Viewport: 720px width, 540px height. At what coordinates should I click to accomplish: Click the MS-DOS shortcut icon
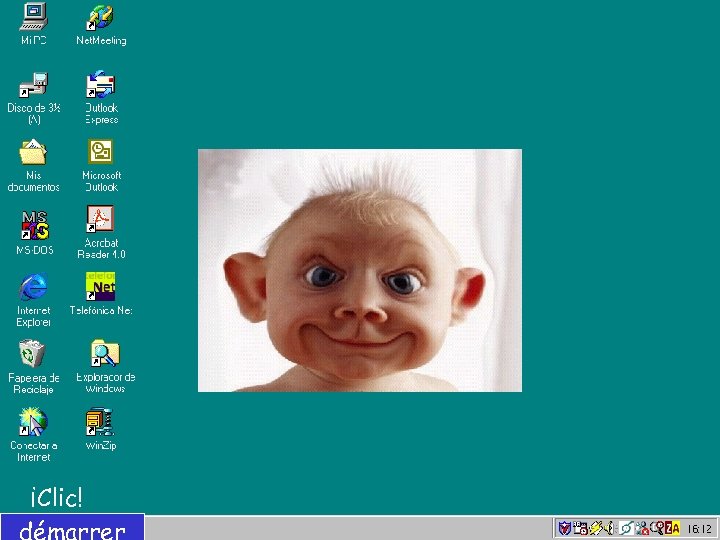pos(34,221)
